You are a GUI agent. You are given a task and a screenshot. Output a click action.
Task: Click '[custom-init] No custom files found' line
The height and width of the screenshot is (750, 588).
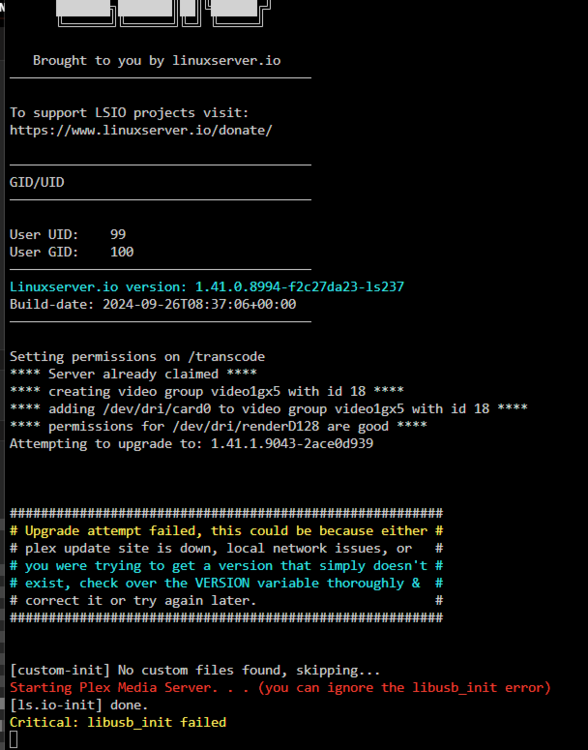coord(195,671)
